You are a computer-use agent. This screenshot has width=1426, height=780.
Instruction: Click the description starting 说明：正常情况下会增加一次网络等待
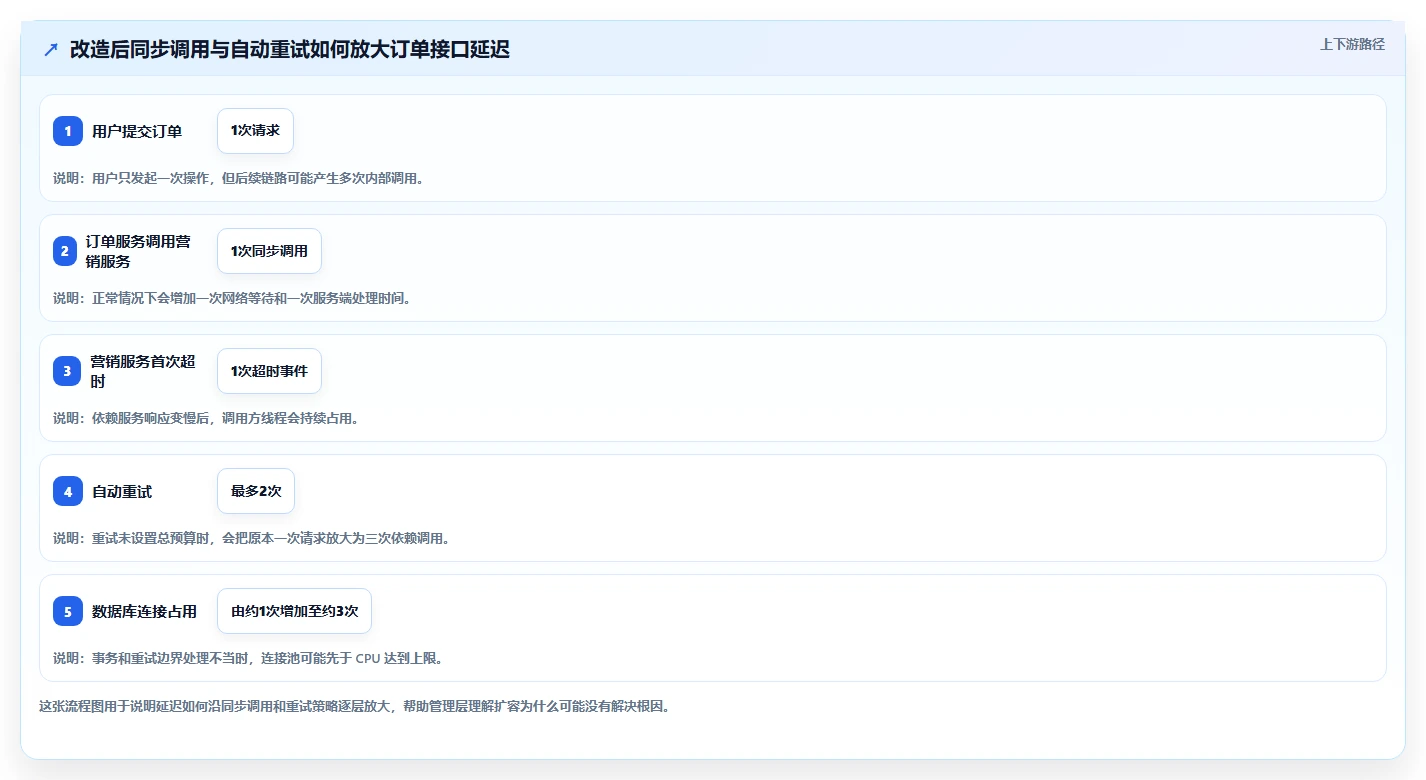click(232, 298)
